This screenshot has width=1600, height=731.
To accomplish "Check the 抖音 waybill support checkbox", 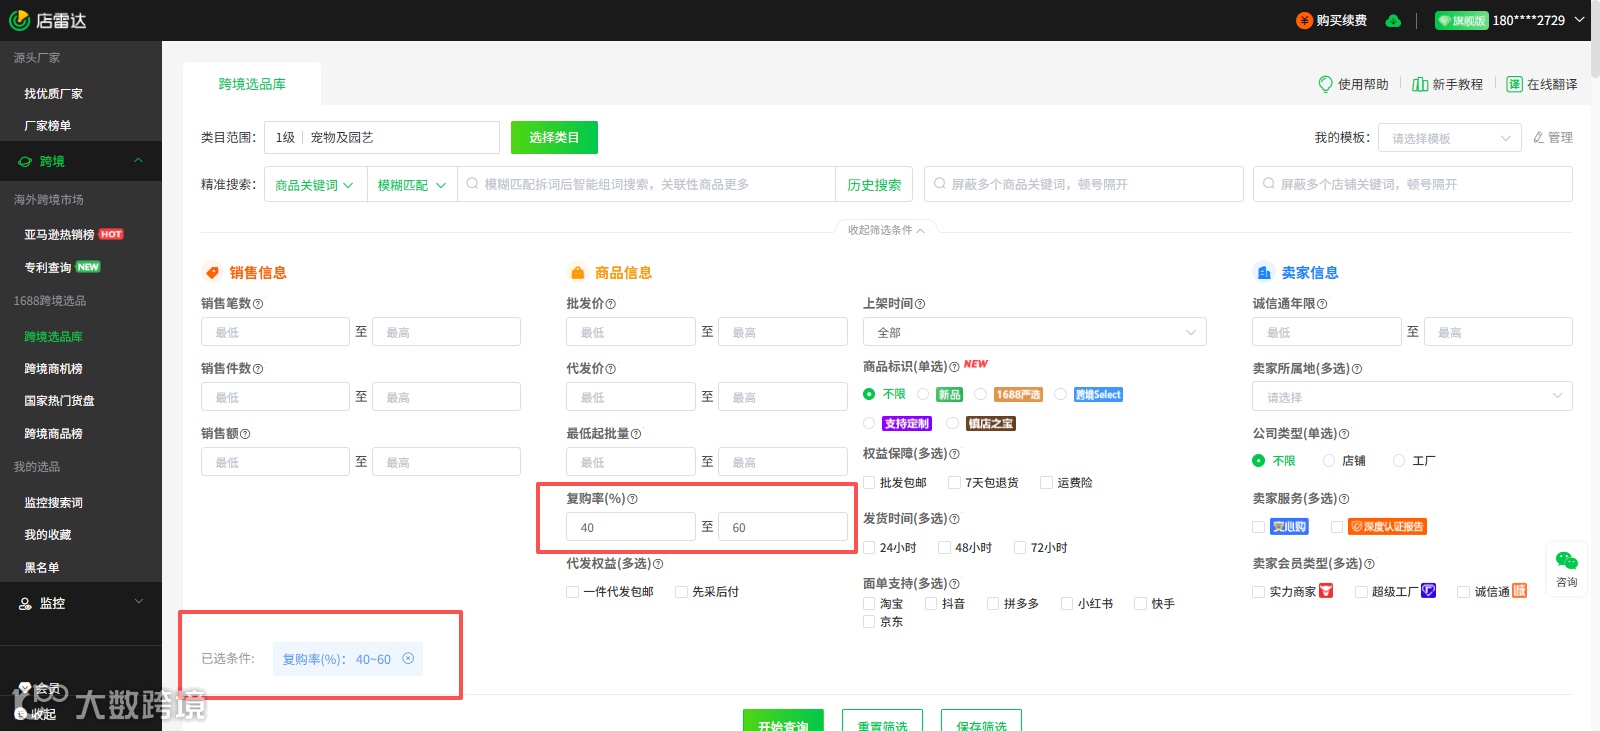I will click(x=931, y=604).
